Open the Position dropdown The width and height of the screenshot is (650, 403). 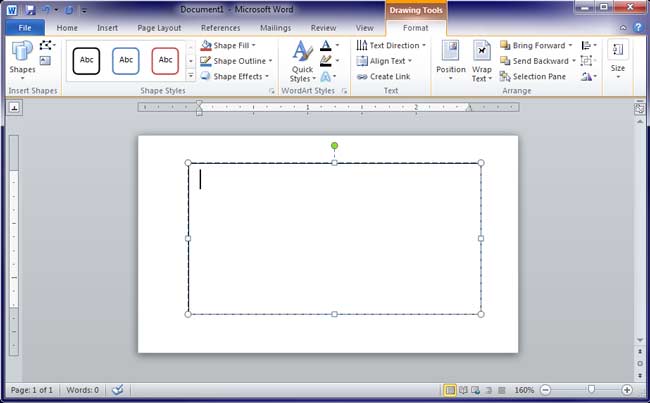[451, 61]
